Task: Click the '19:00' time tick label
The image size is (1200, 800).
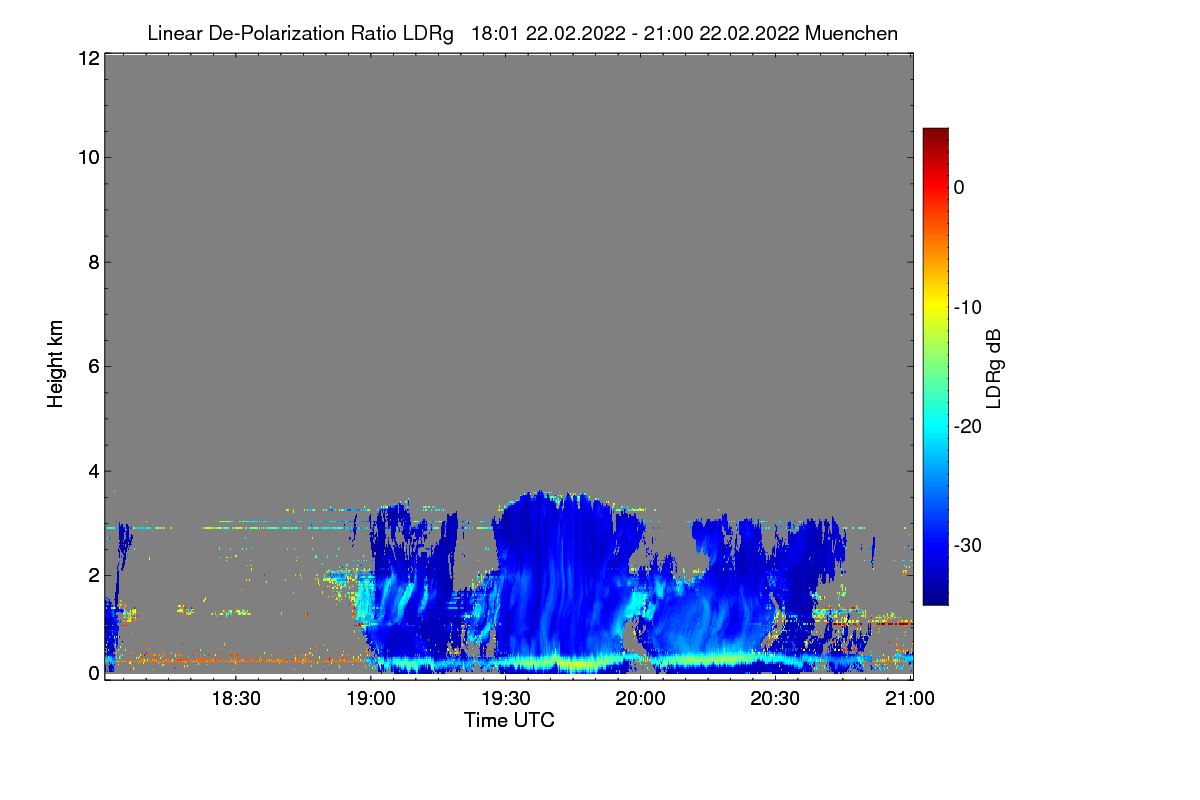Action: [x=371, y=698]
